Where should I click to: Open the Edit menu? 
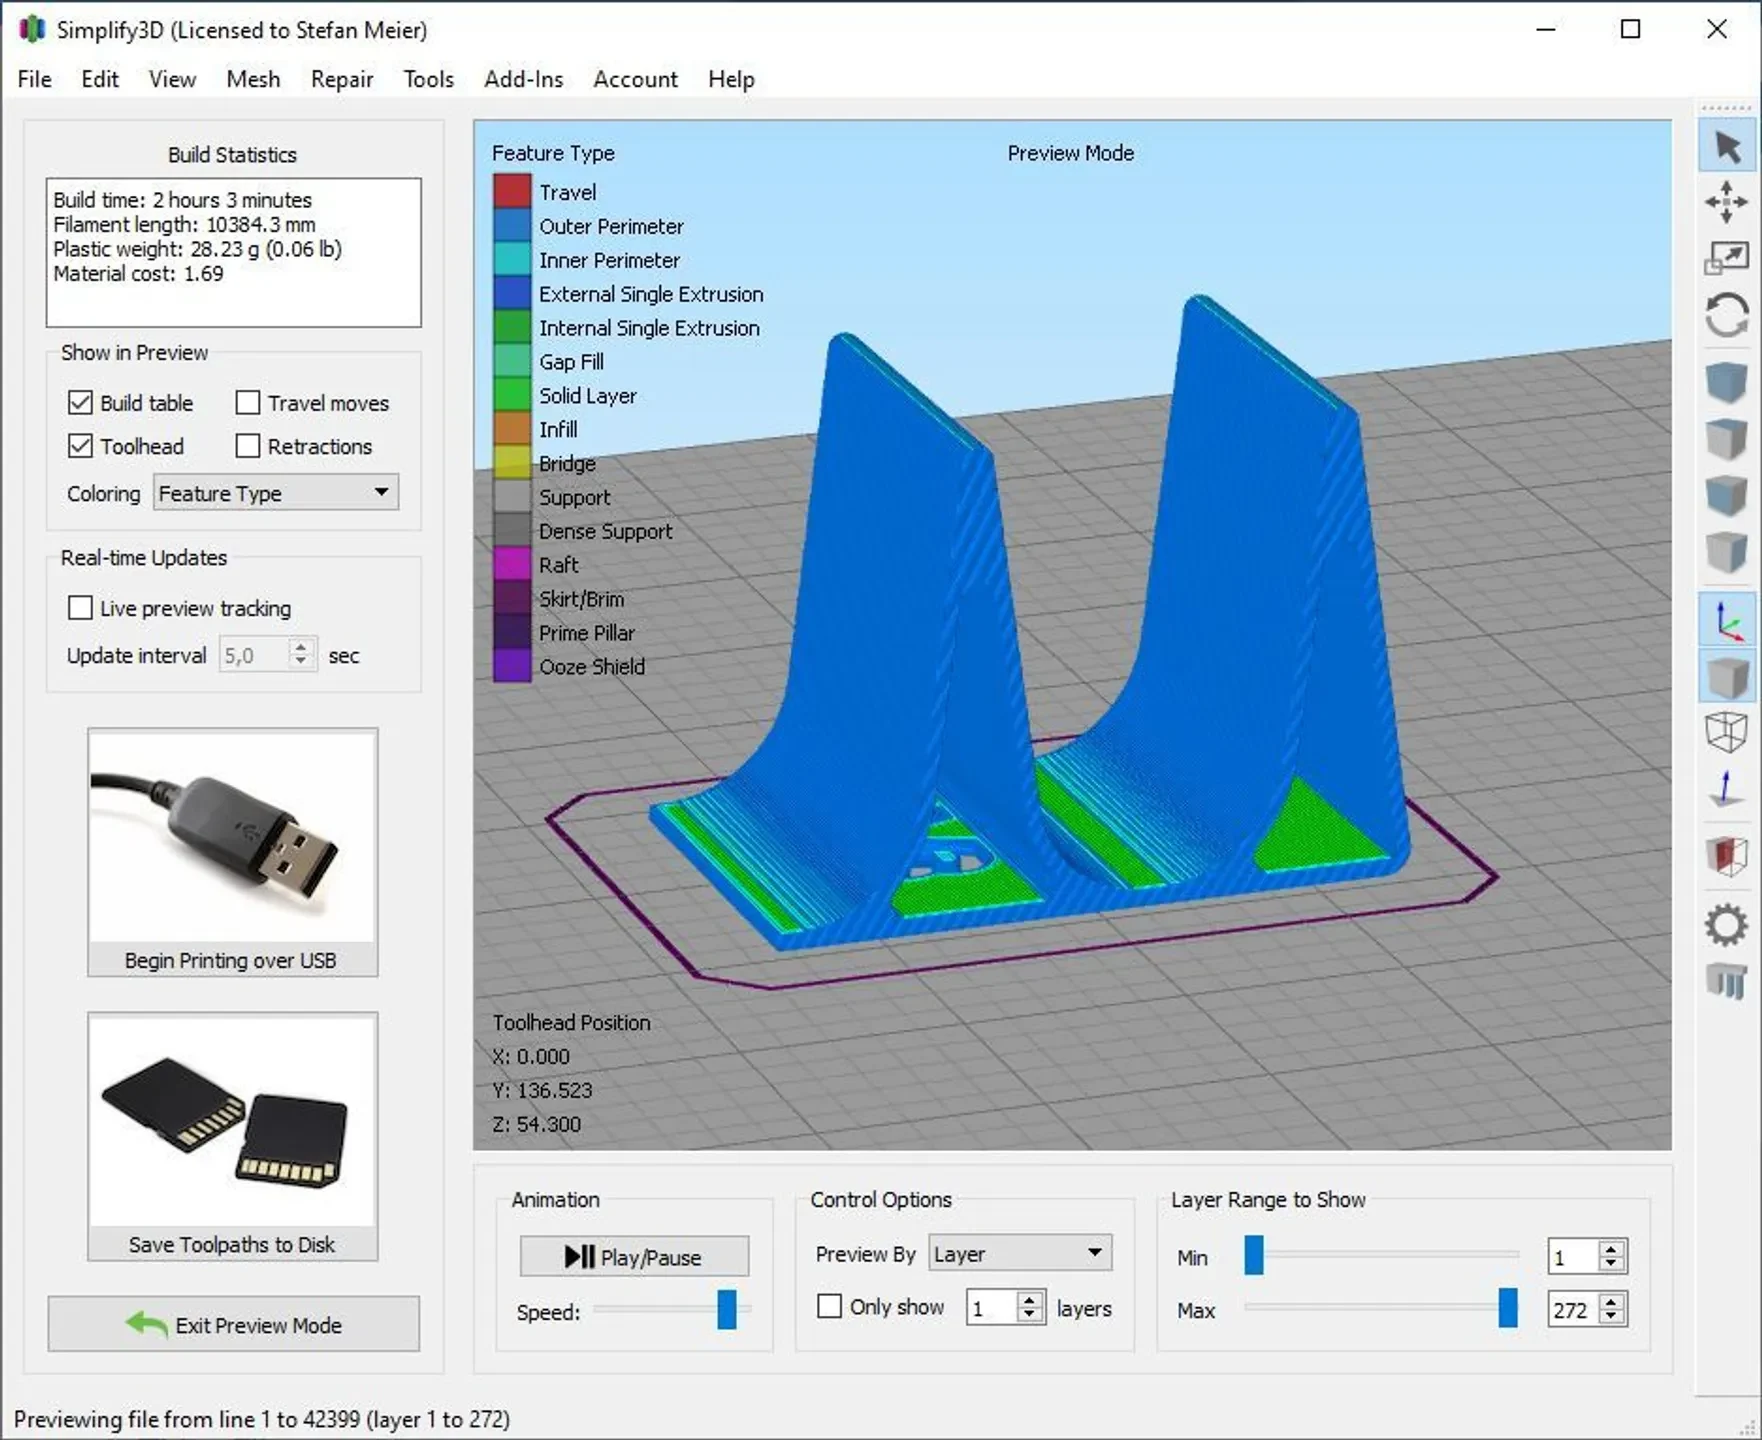pos(100,79)
